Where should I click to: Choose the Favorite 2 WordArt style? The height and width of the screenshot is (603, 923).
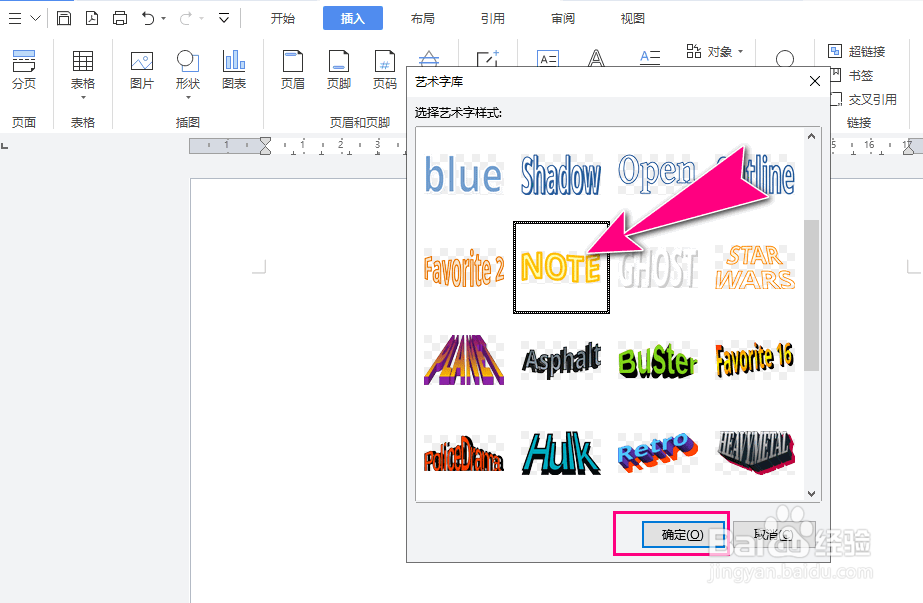pyautogui.click(x=463, y=267)
